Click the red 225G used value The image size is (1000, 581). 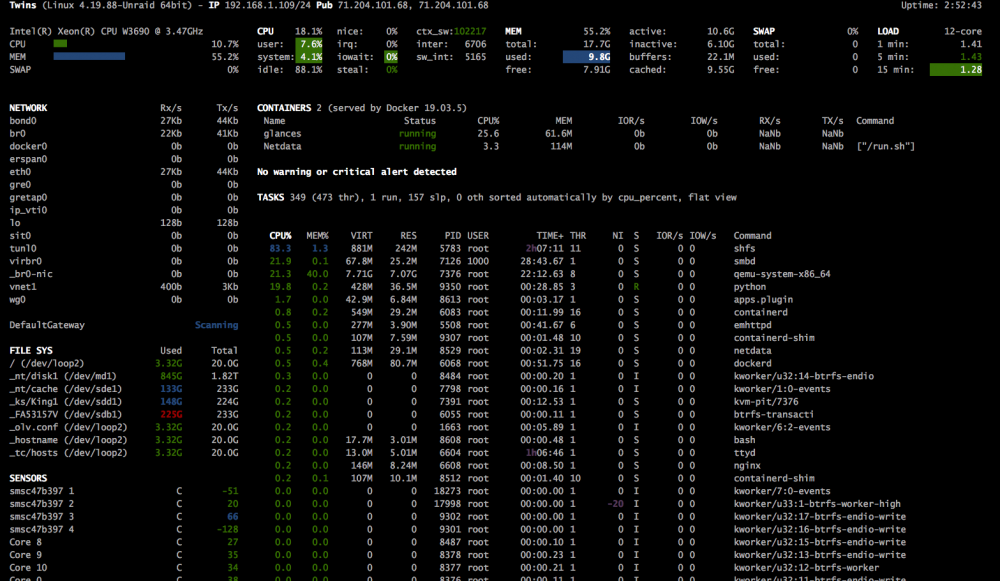(x=171, y=414)
